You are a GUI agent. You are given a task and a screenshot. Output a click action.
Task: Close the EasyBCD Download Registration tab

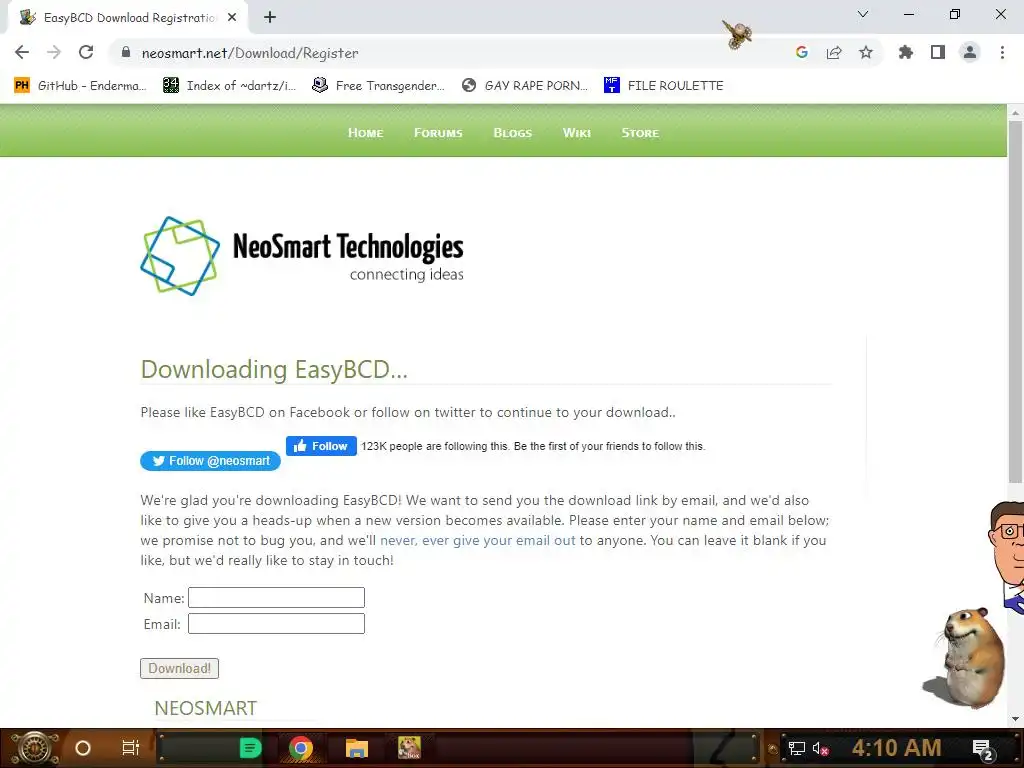point(232,17)
